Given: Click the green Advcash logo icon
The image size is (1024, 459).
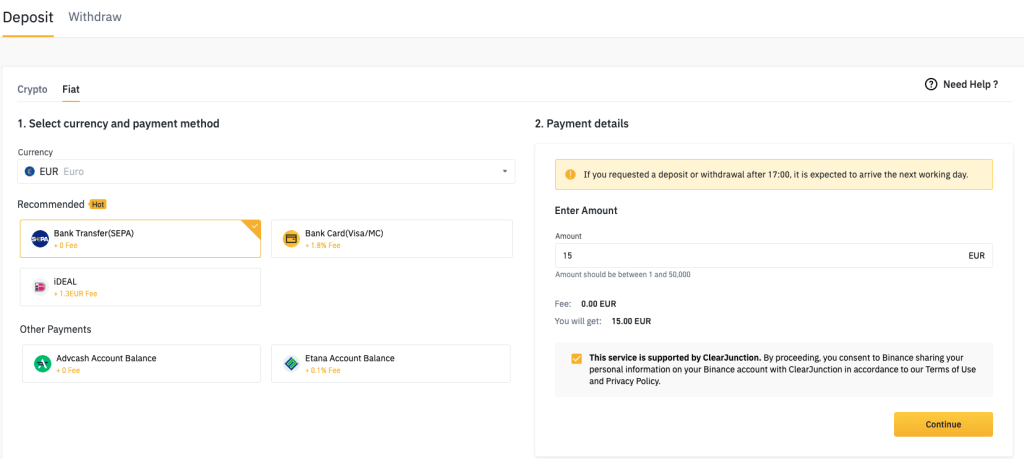Looking at the screenshot, I should pyautogui.click(x=42, y=364).
